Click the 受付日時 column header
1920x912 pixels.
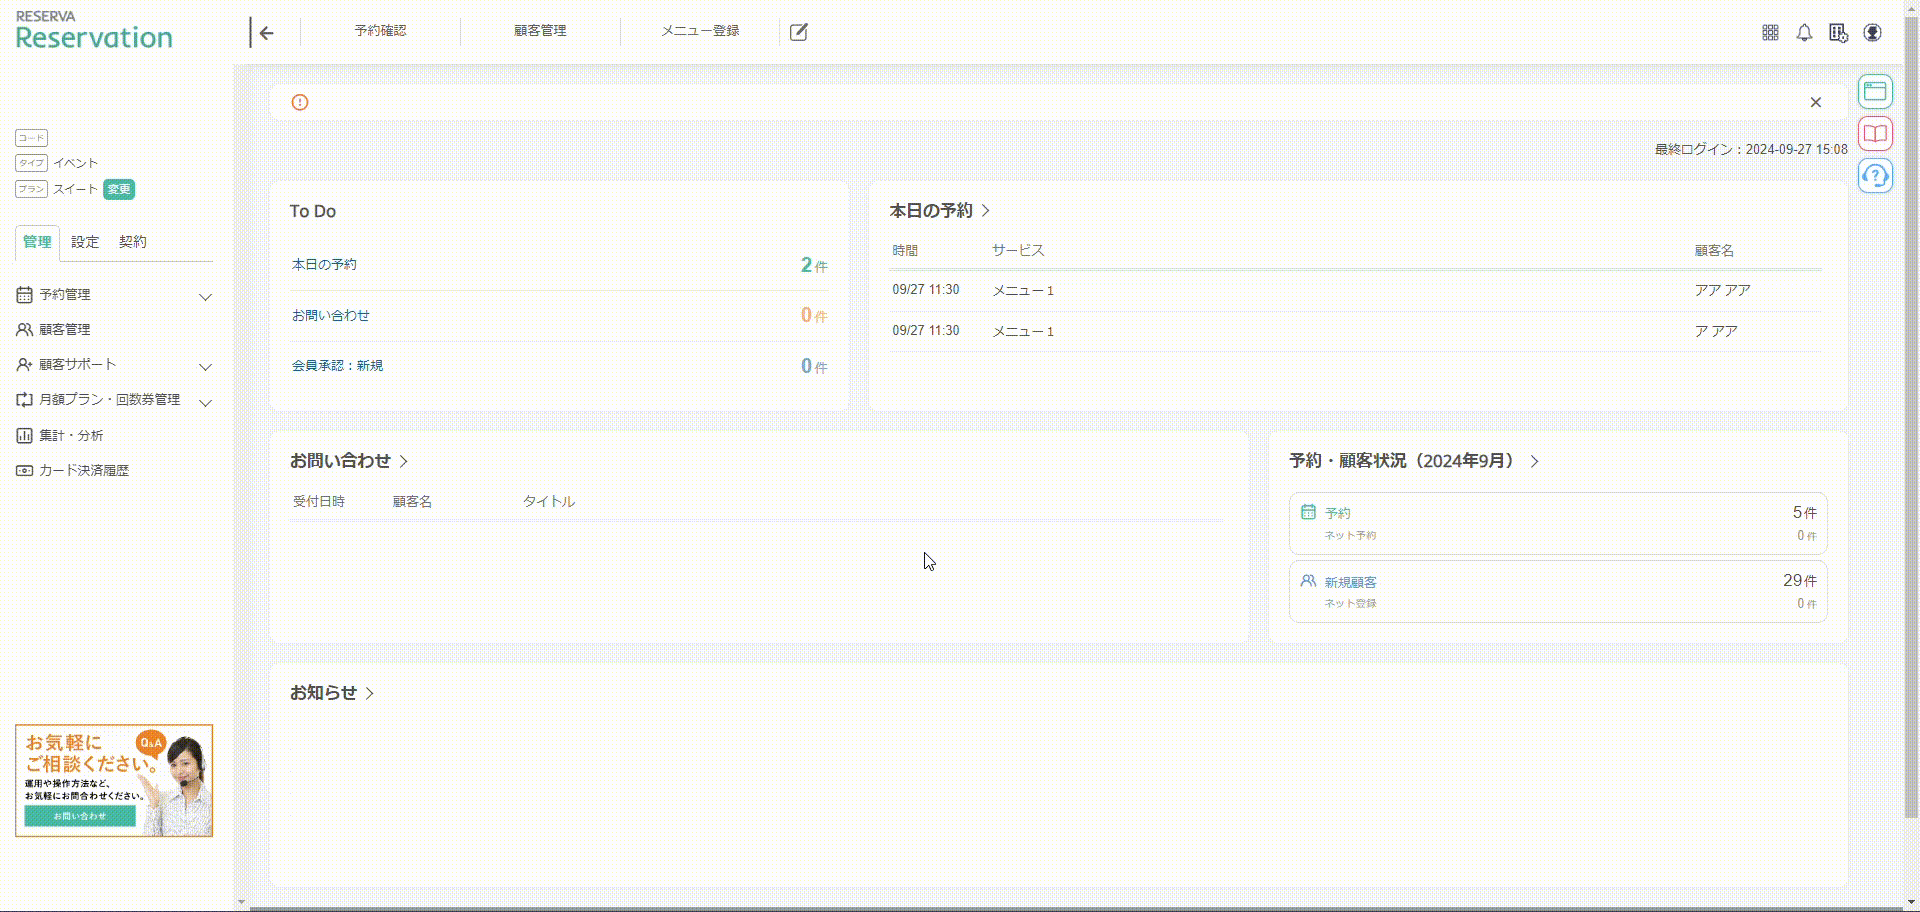click(319, 502)
